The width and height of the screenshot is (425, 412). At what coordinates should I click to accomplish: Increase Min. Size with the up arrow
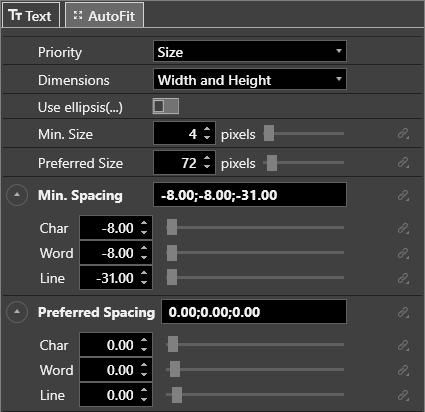[207, 129]
